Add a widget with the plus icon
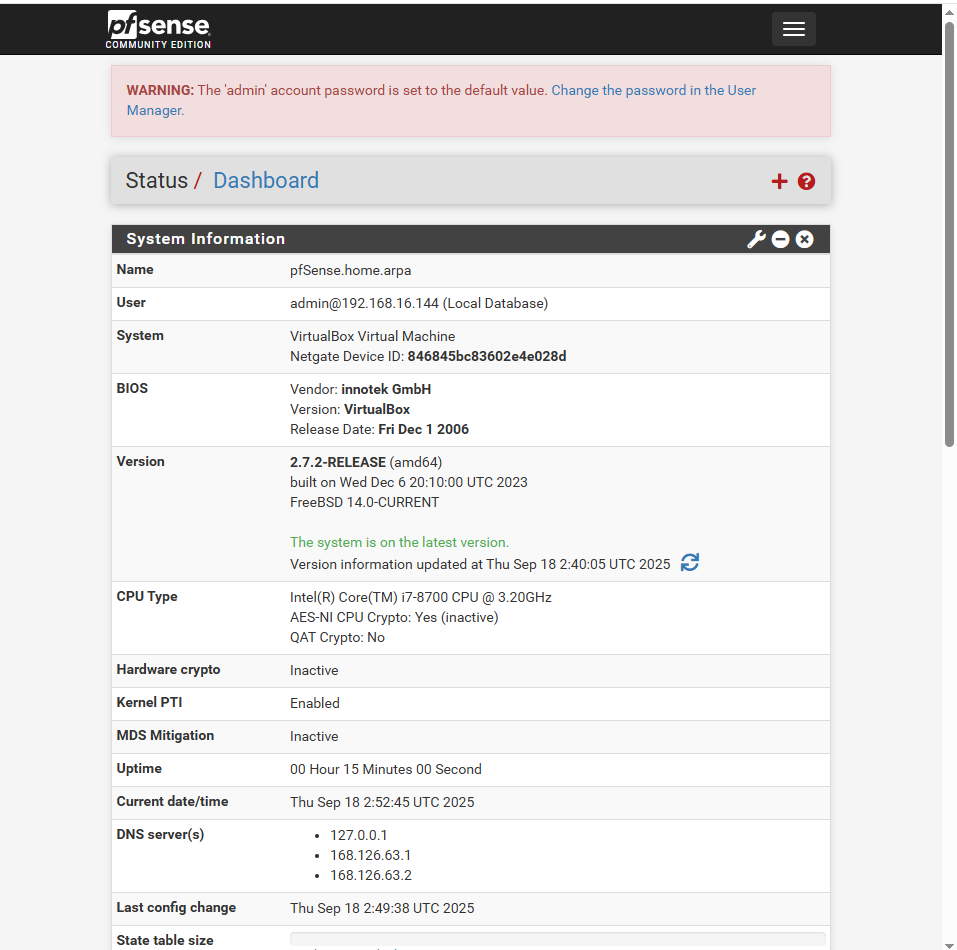The height and width of the screenshot is (950, 957). [779, 181]
